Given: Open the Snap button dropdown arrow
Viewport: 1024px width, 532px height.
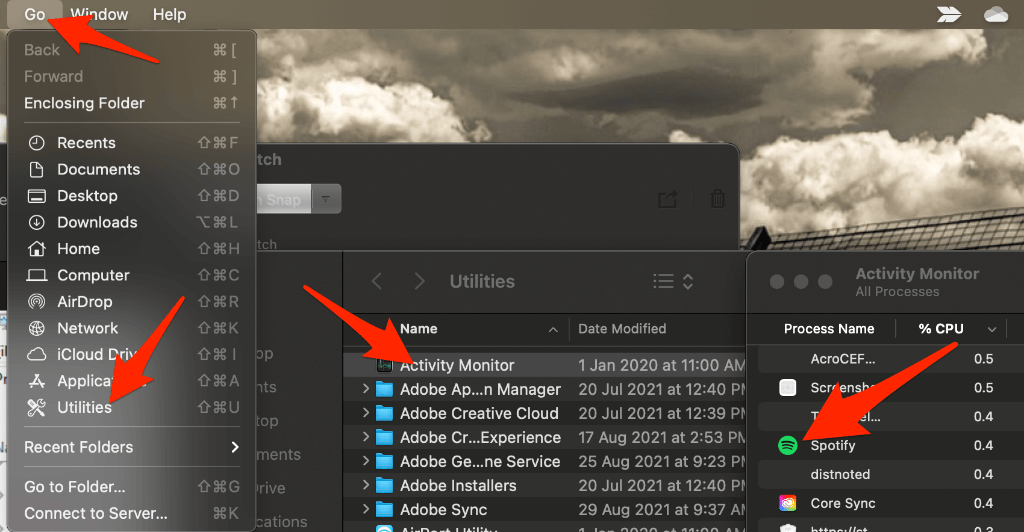Looking at the screenshot, I should pyautogui.click(x=325, y=199).
